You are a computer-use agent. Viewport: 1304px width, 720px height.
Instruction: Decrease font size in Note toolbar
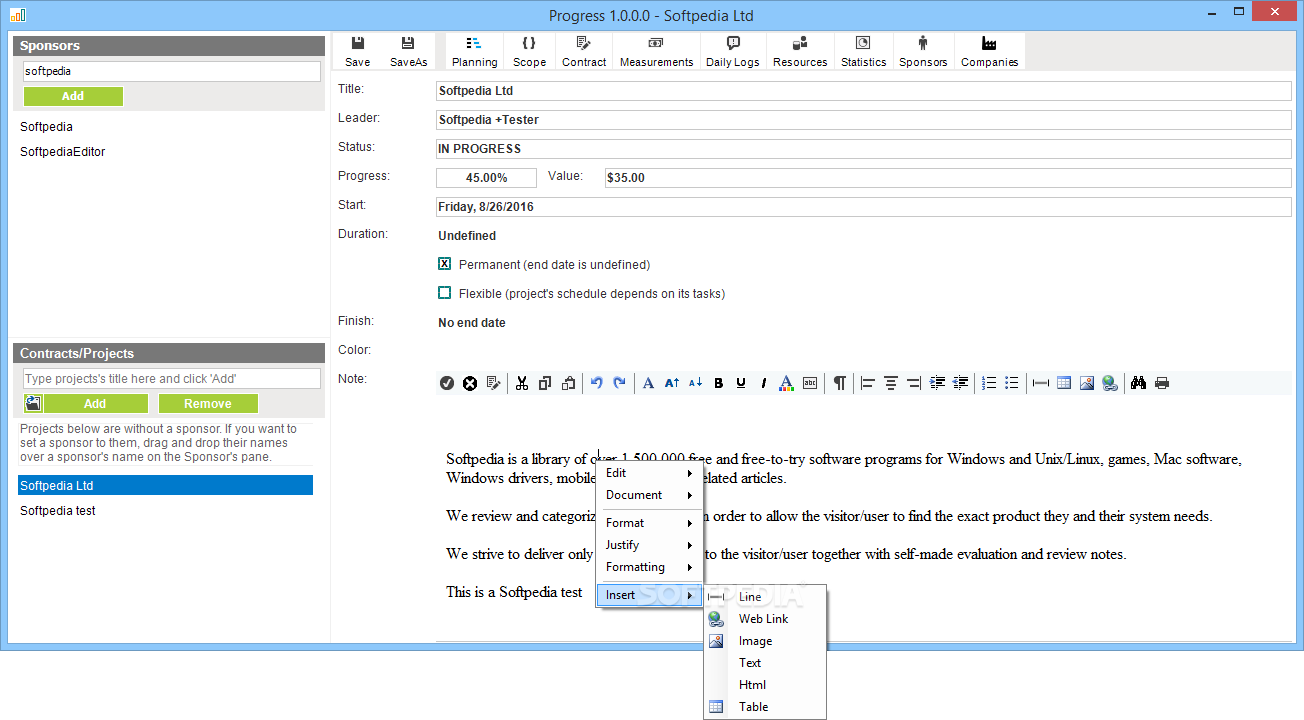[x=695, y=383]
